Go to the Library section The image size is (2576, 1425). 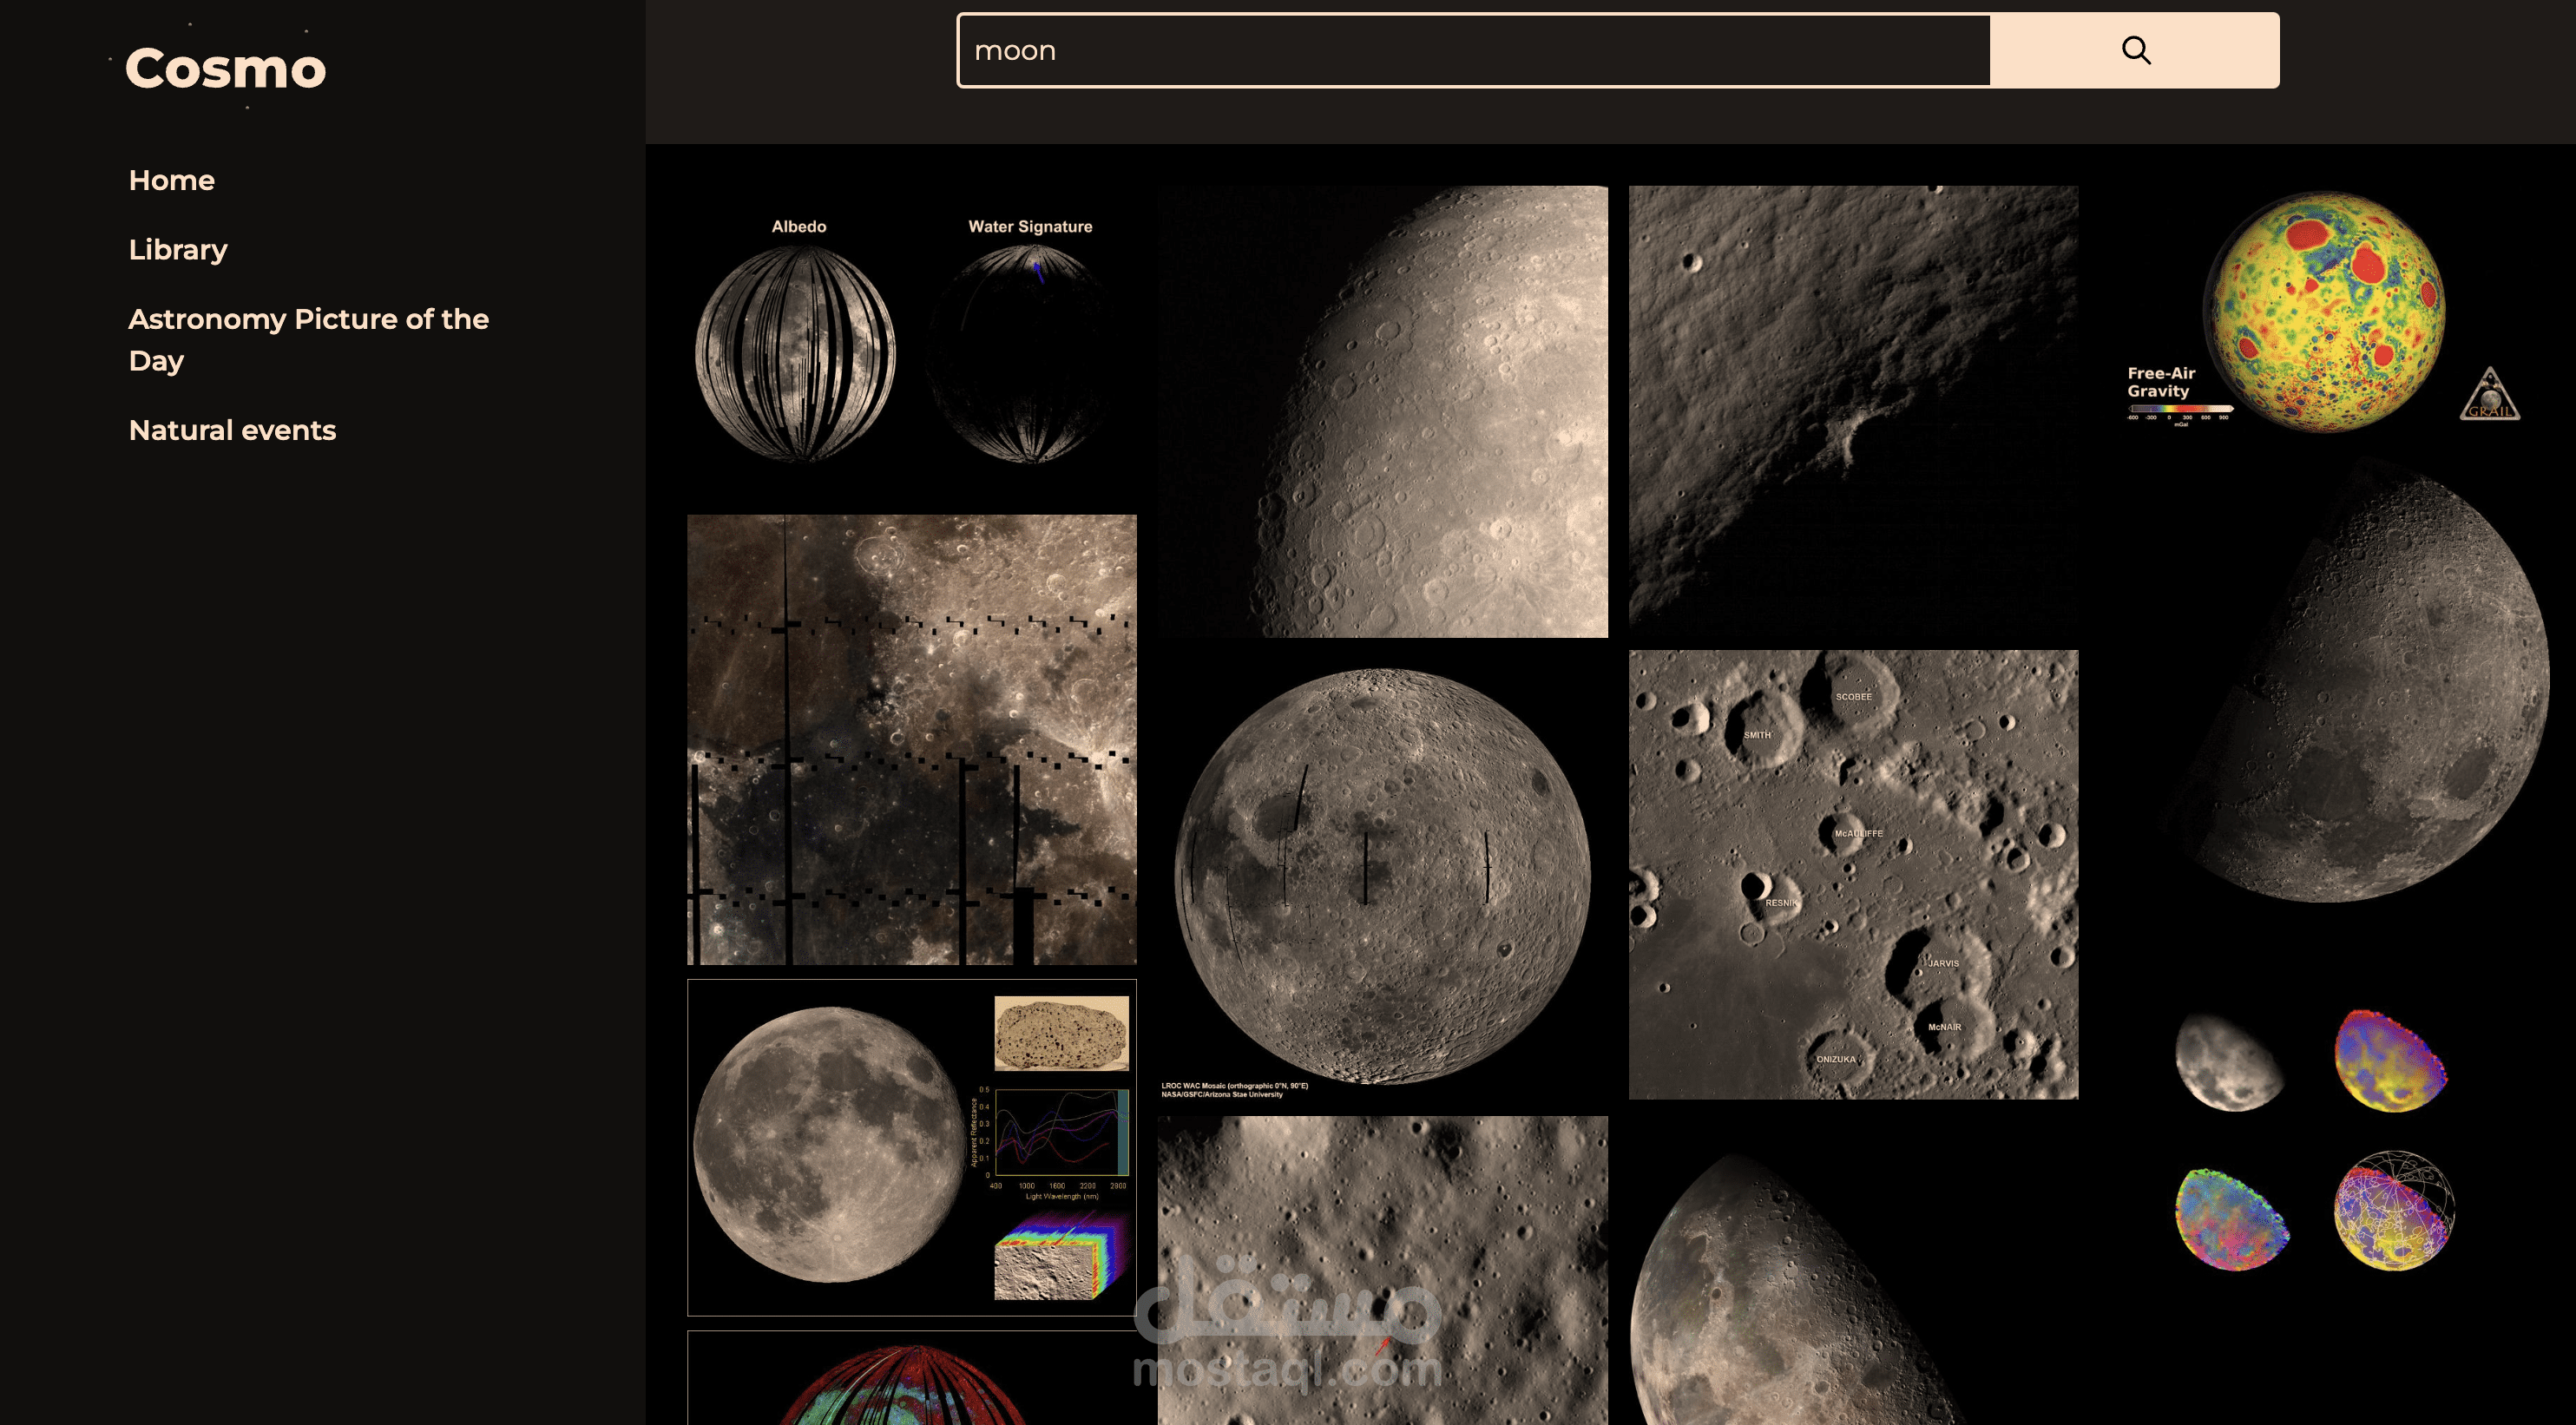178,249
